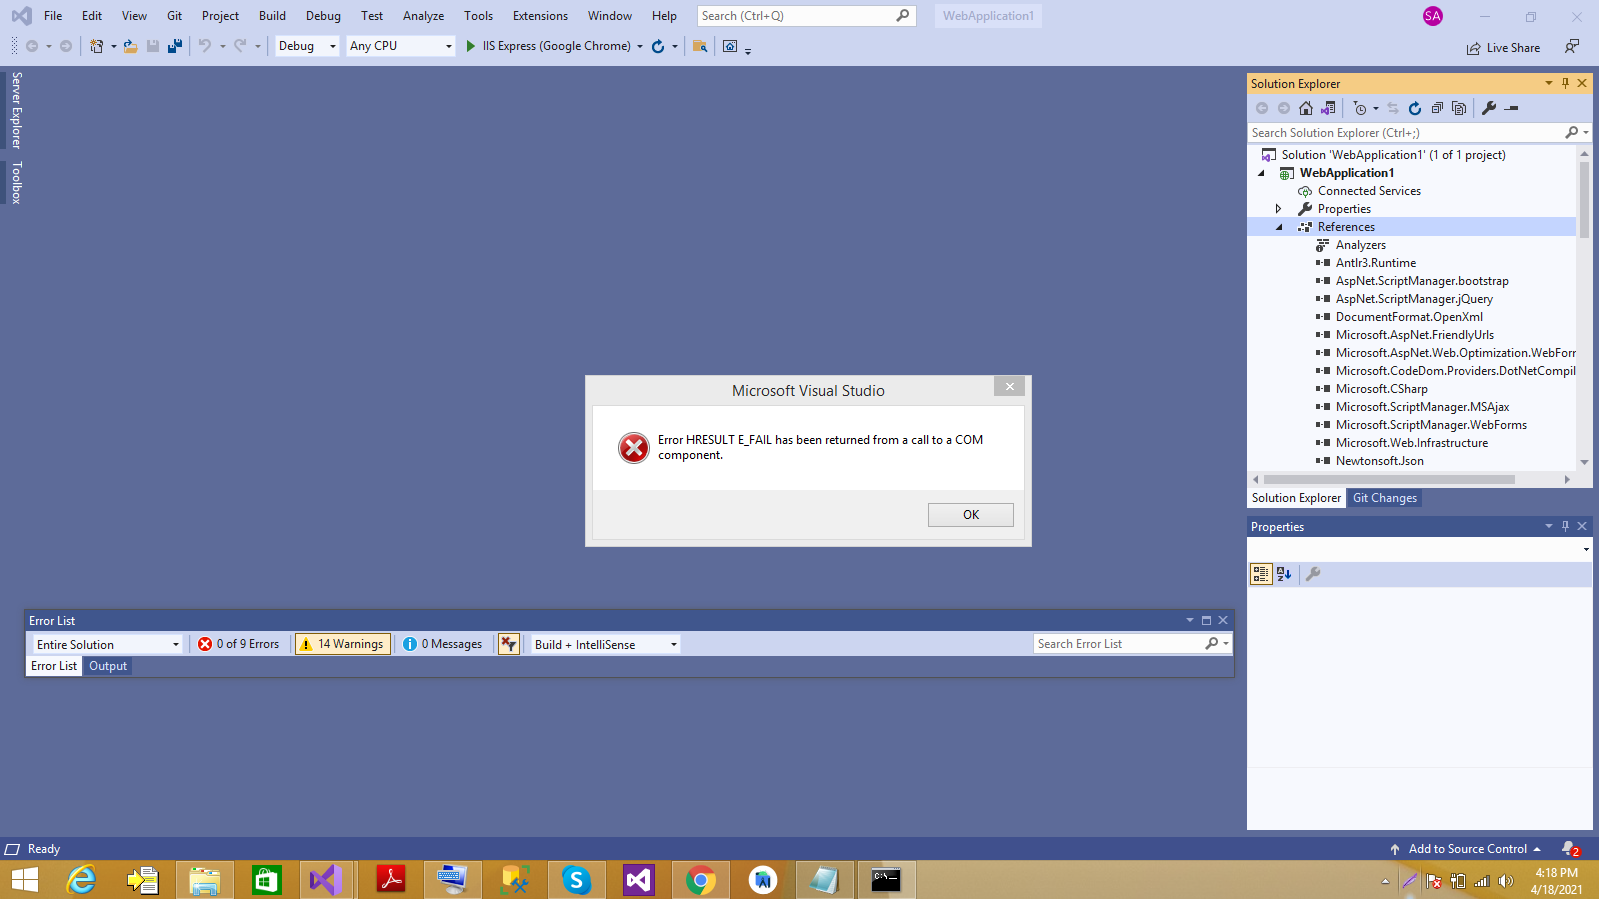Click the SA account badge
Viewport: 1599px width, 899px height.
(x=1433, y=16)
